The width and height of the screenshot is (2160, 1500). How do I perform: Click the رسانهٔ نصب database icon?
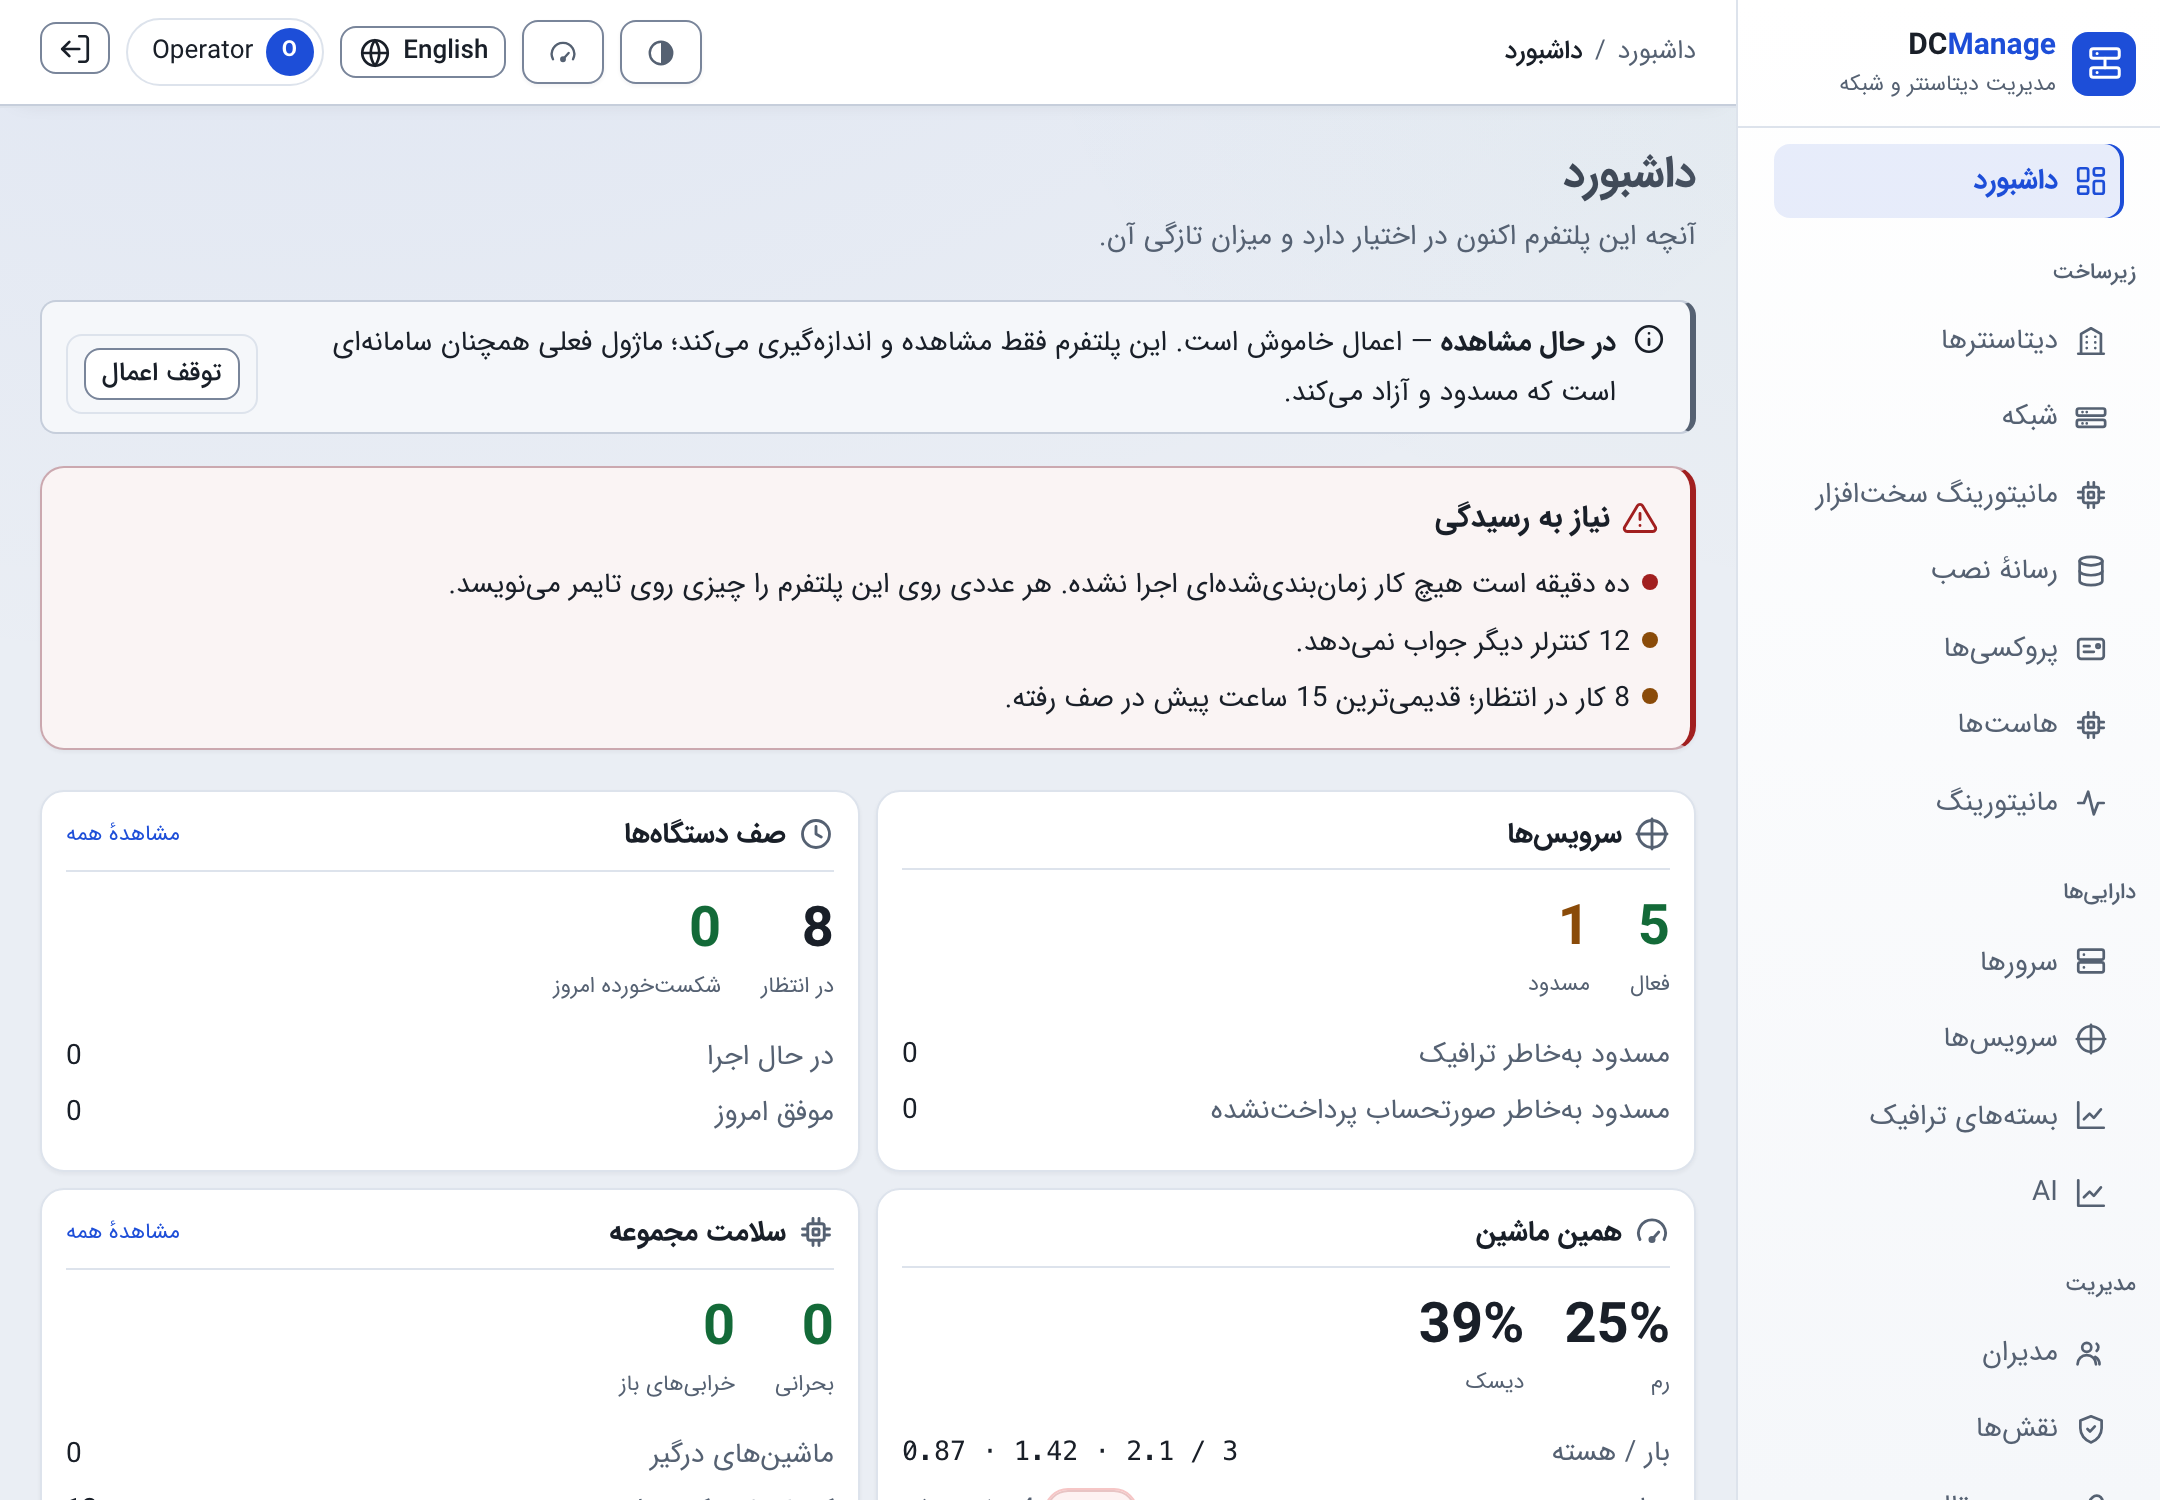tap(2091, 571)
